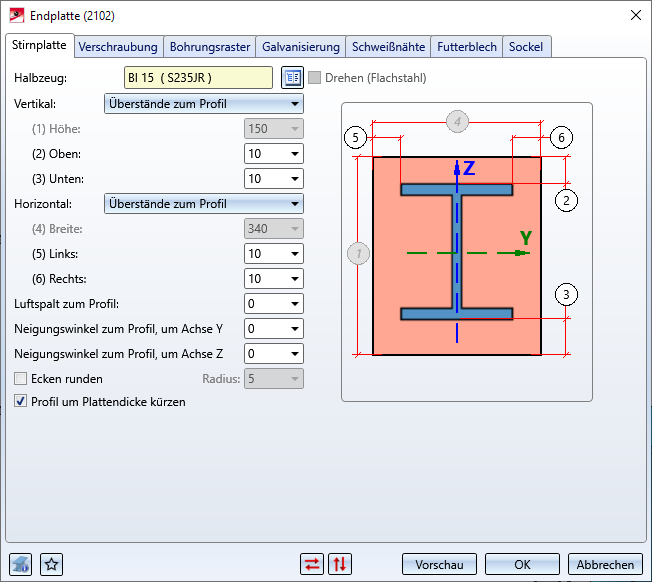The height and width of the screenshot is (582, 652).
Task: Click the favorites star icon
Action: pos(52,564)
